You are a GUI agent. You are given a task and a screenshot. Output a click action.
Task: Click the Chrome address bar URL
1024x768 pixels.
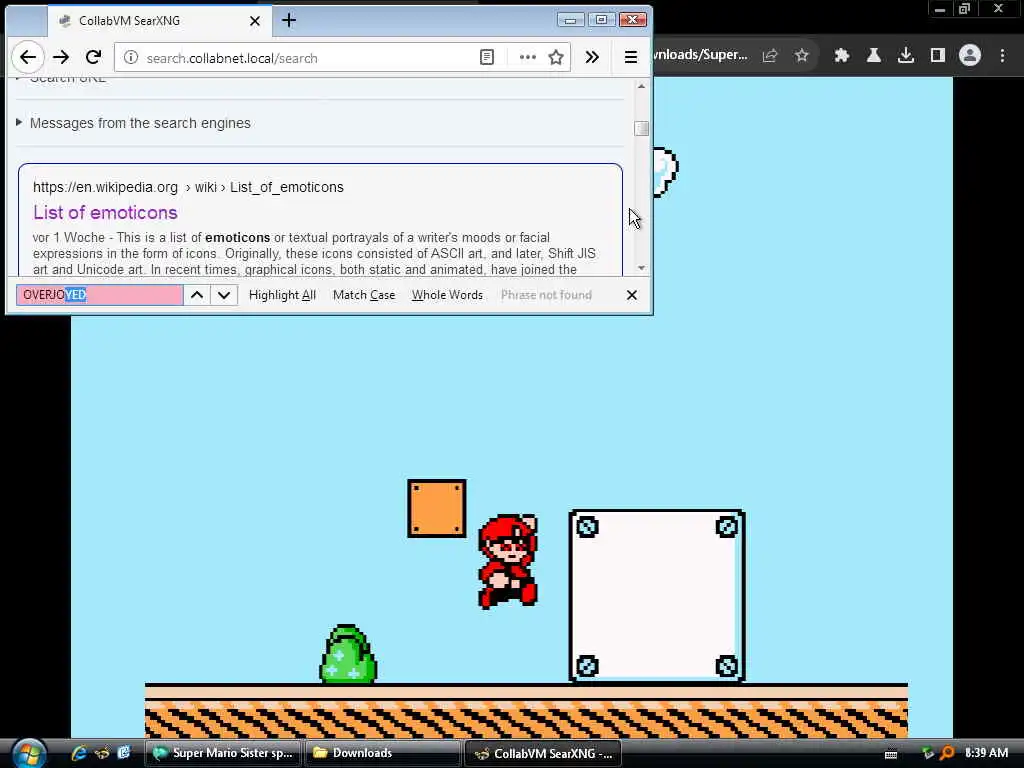(x=701, y=55)
